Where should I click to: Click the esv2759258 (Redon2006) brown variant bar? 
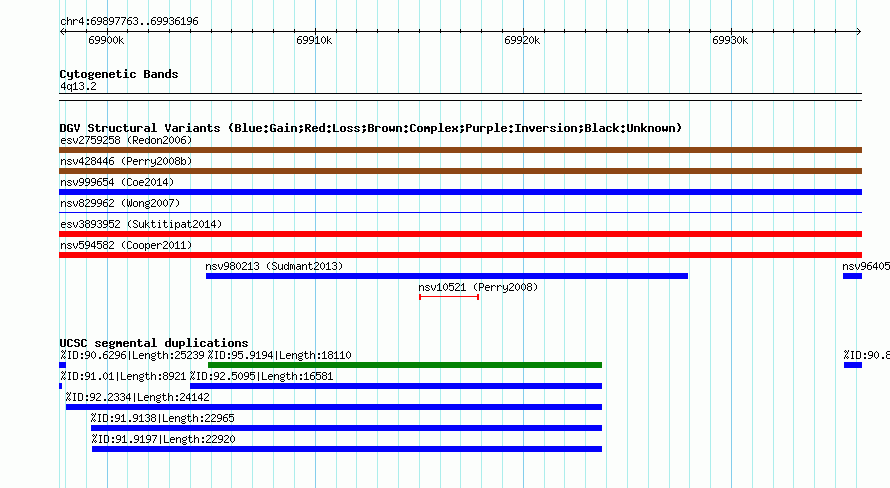coord(460,150)
